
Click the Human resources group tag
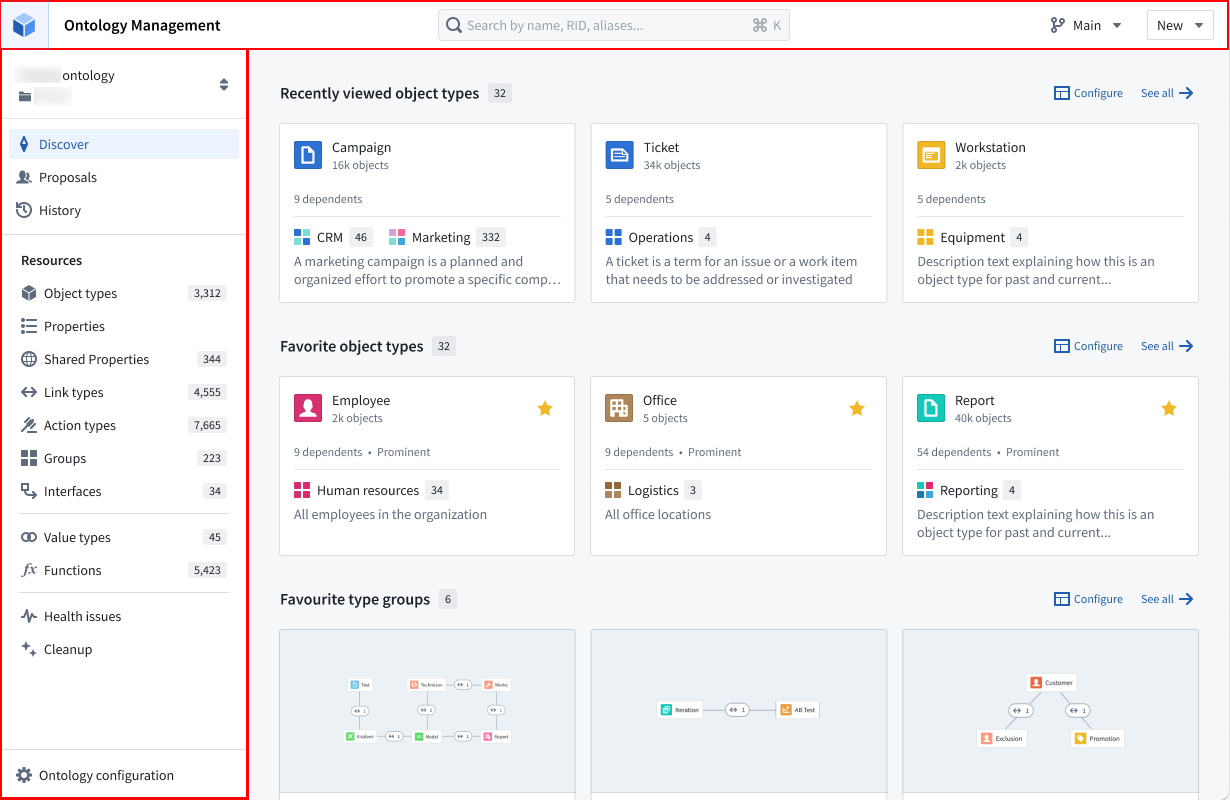point(371,490)
